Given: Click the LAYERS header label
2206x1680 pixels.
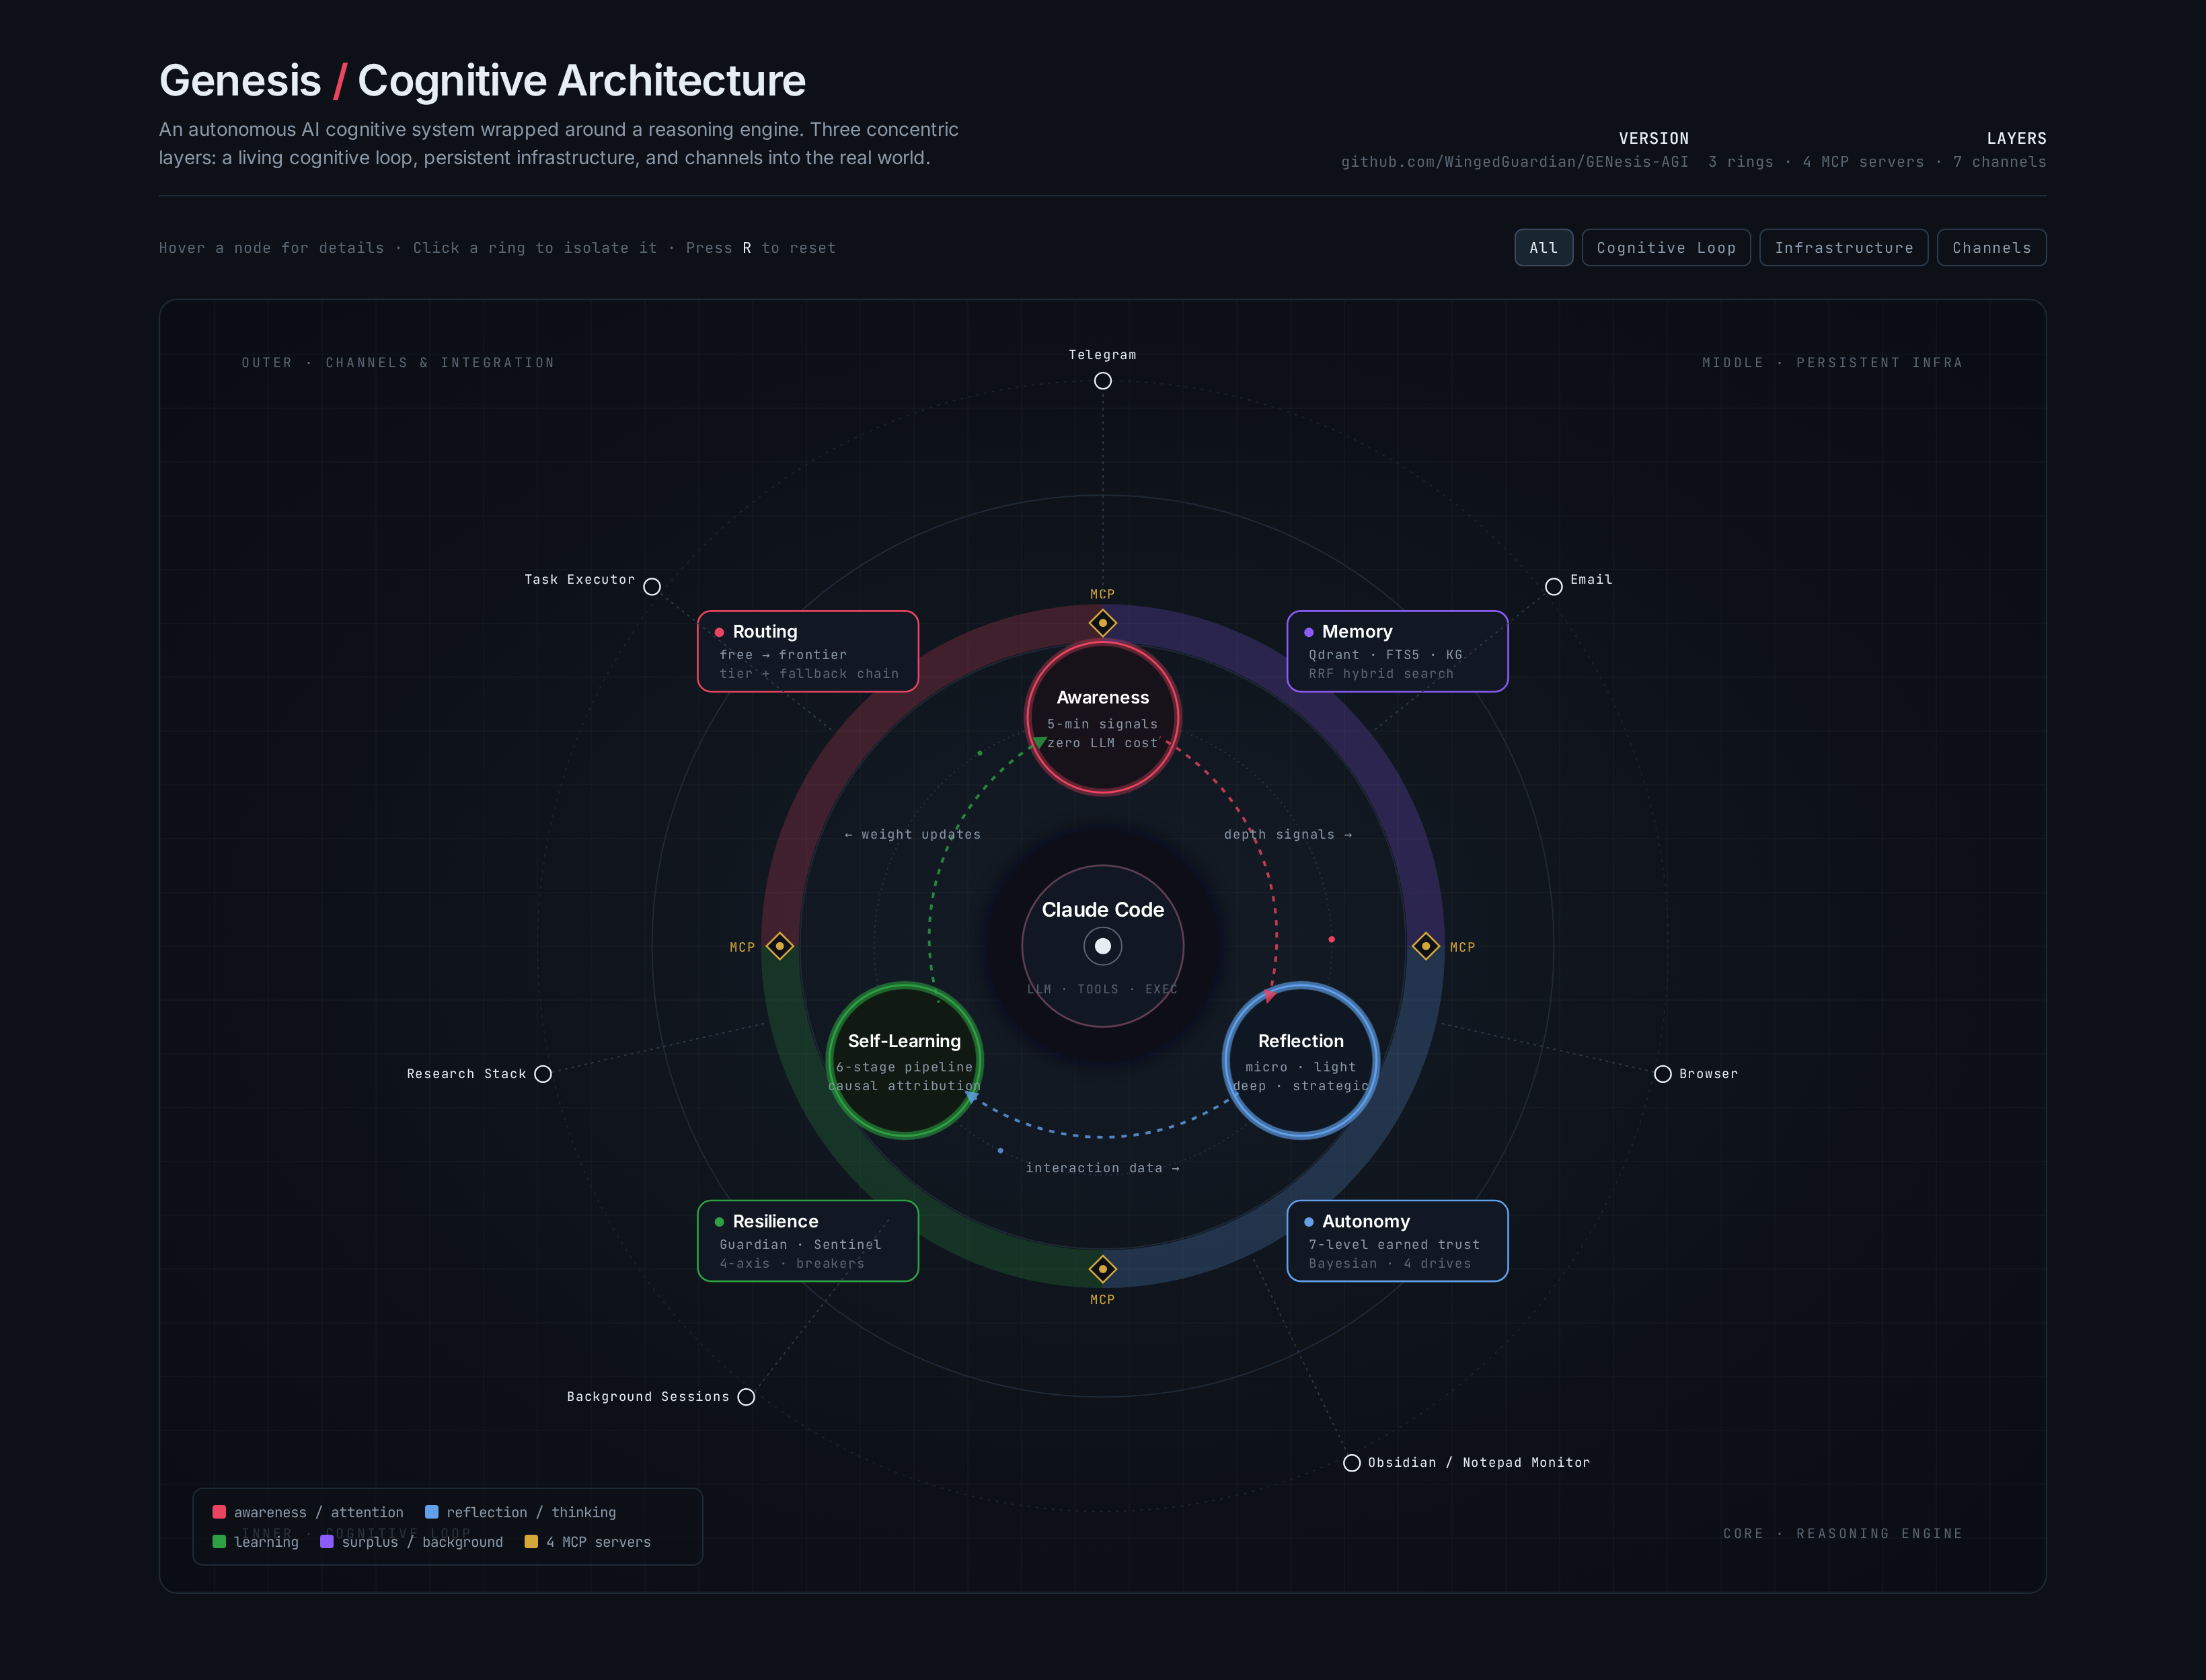Looking at the screenshot, I should [x=2016, y=139].
